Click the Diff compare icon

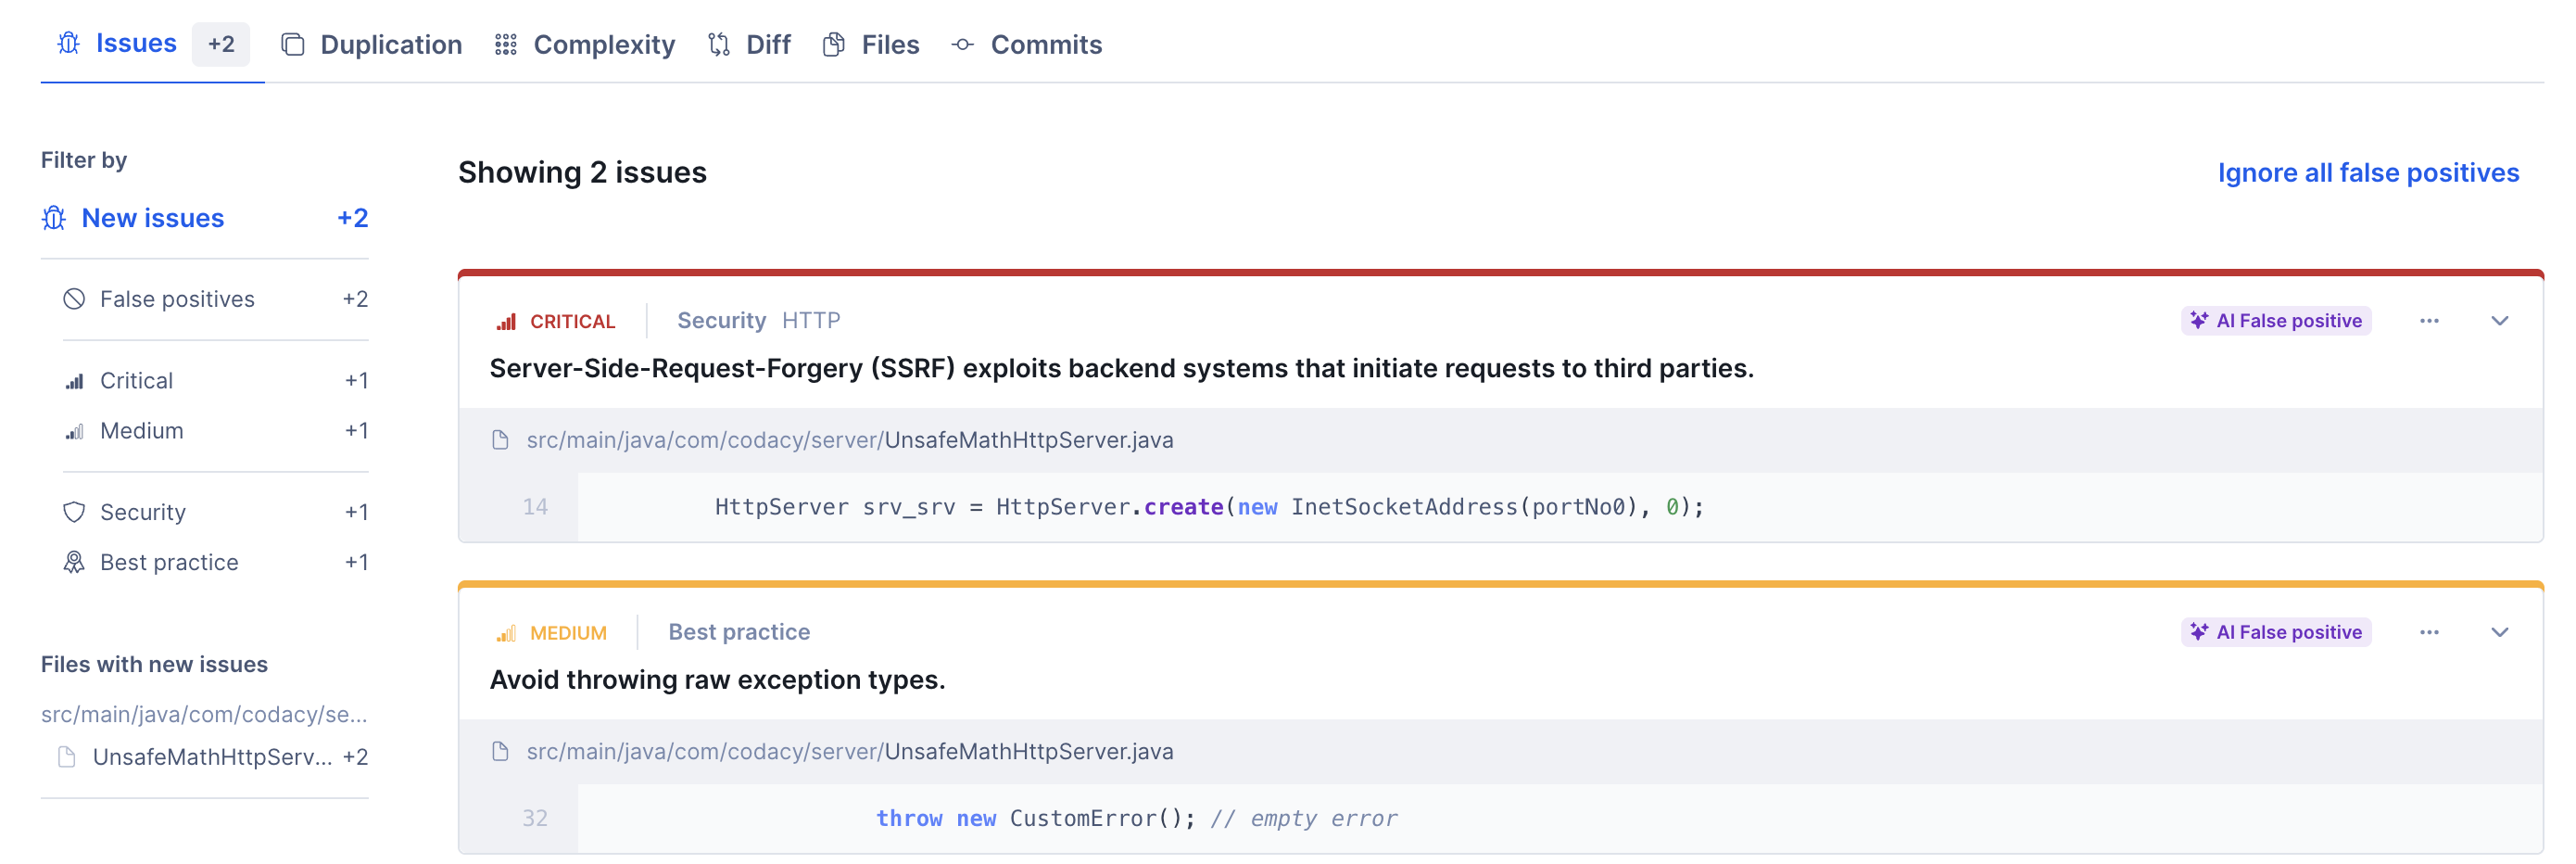[718, 45]
